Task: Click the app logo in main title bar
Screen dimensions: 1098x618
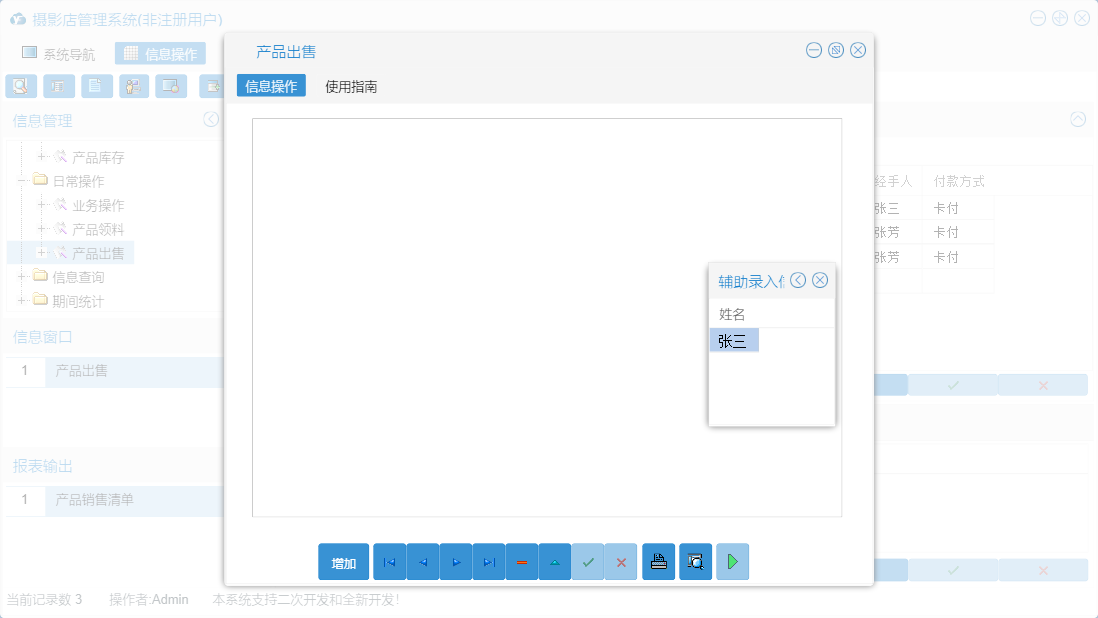Action: [18, 19]
